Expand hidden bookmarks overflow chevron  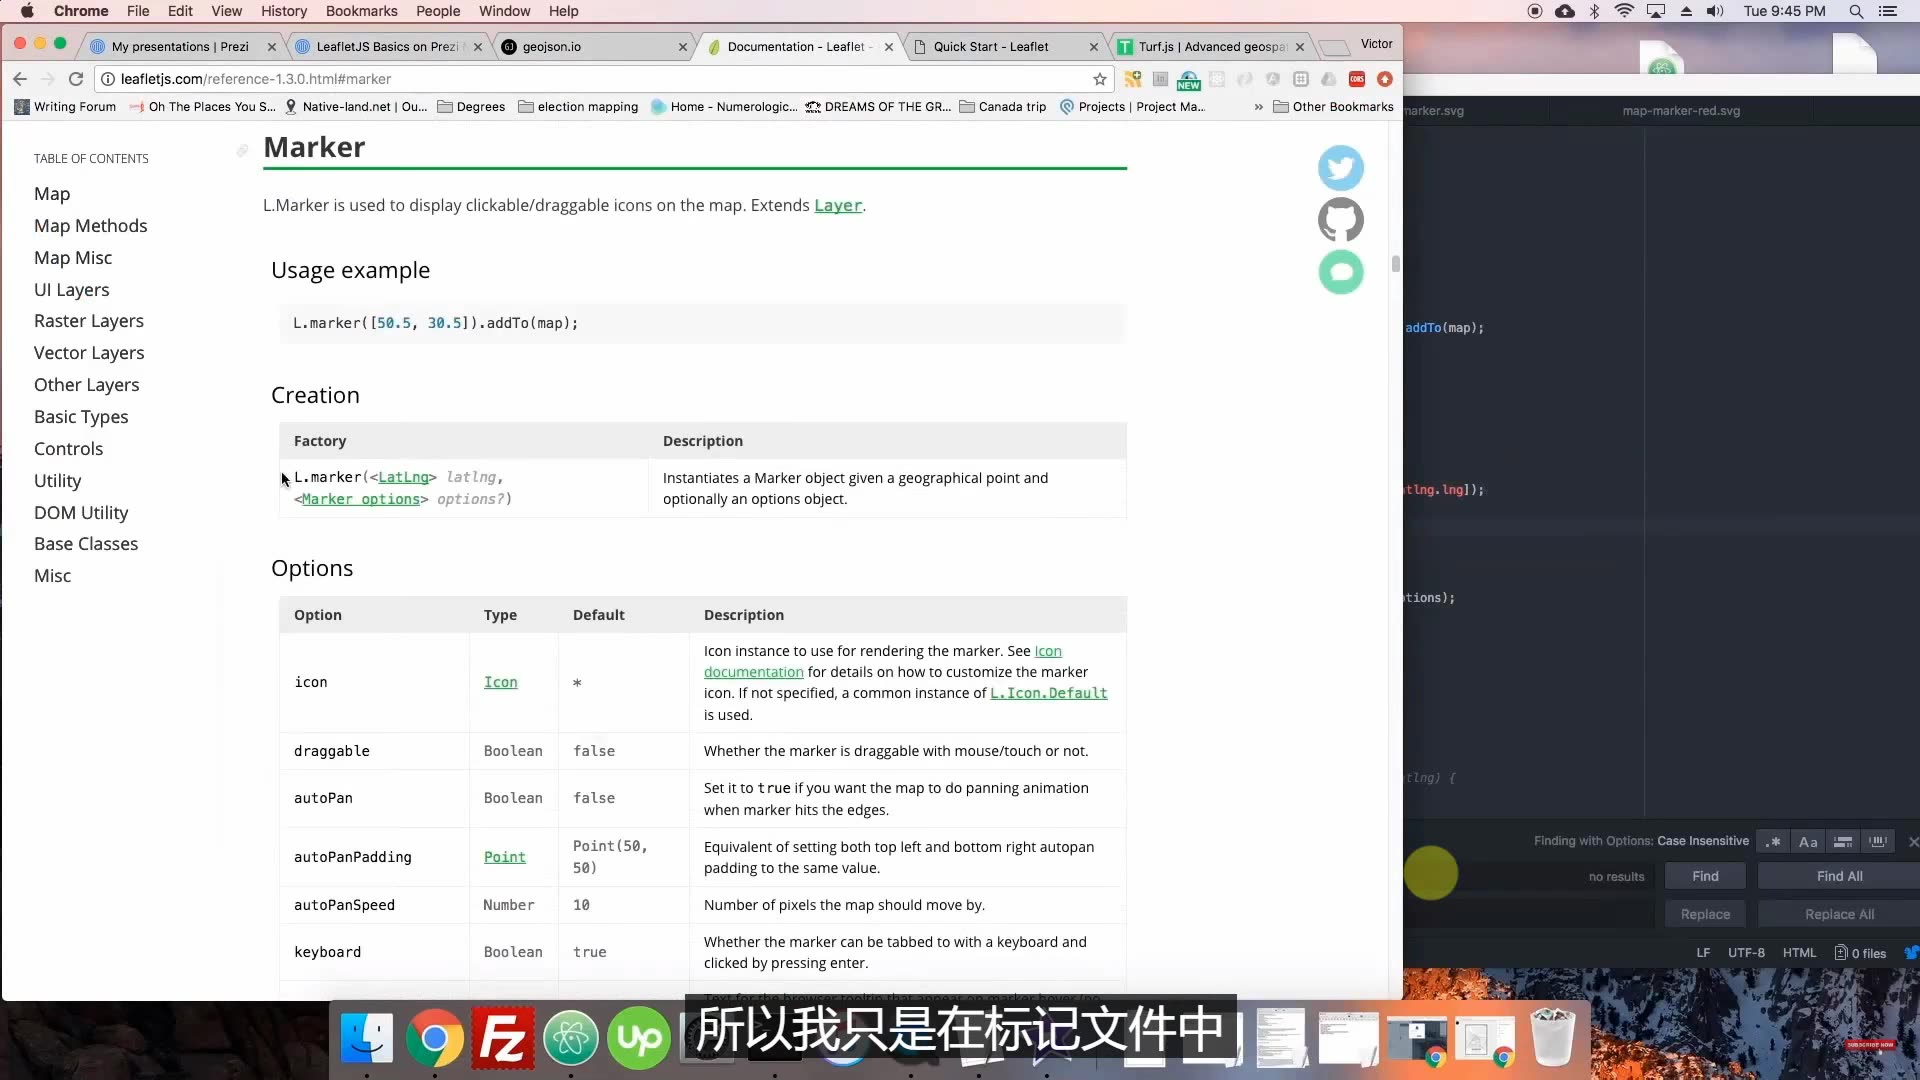(x=1258, y=107)
